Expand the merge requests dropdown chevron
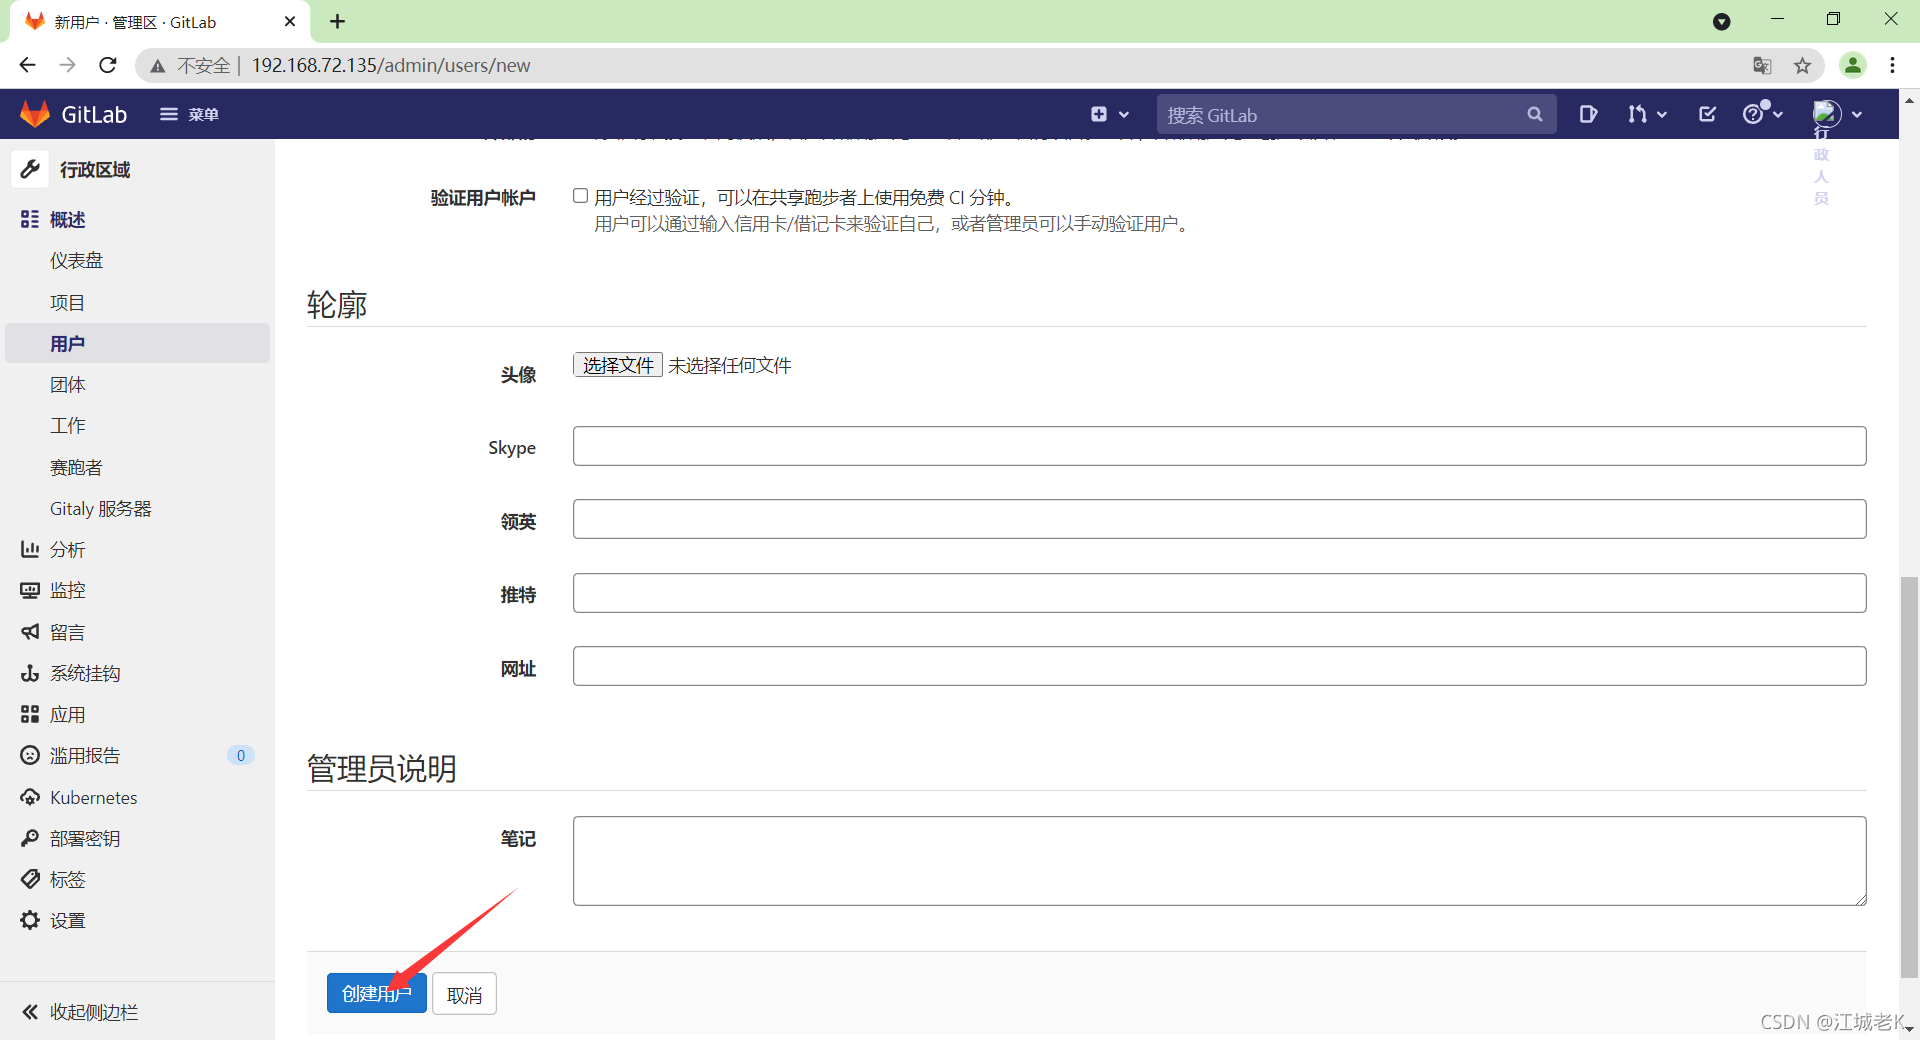 point(1662,114)
